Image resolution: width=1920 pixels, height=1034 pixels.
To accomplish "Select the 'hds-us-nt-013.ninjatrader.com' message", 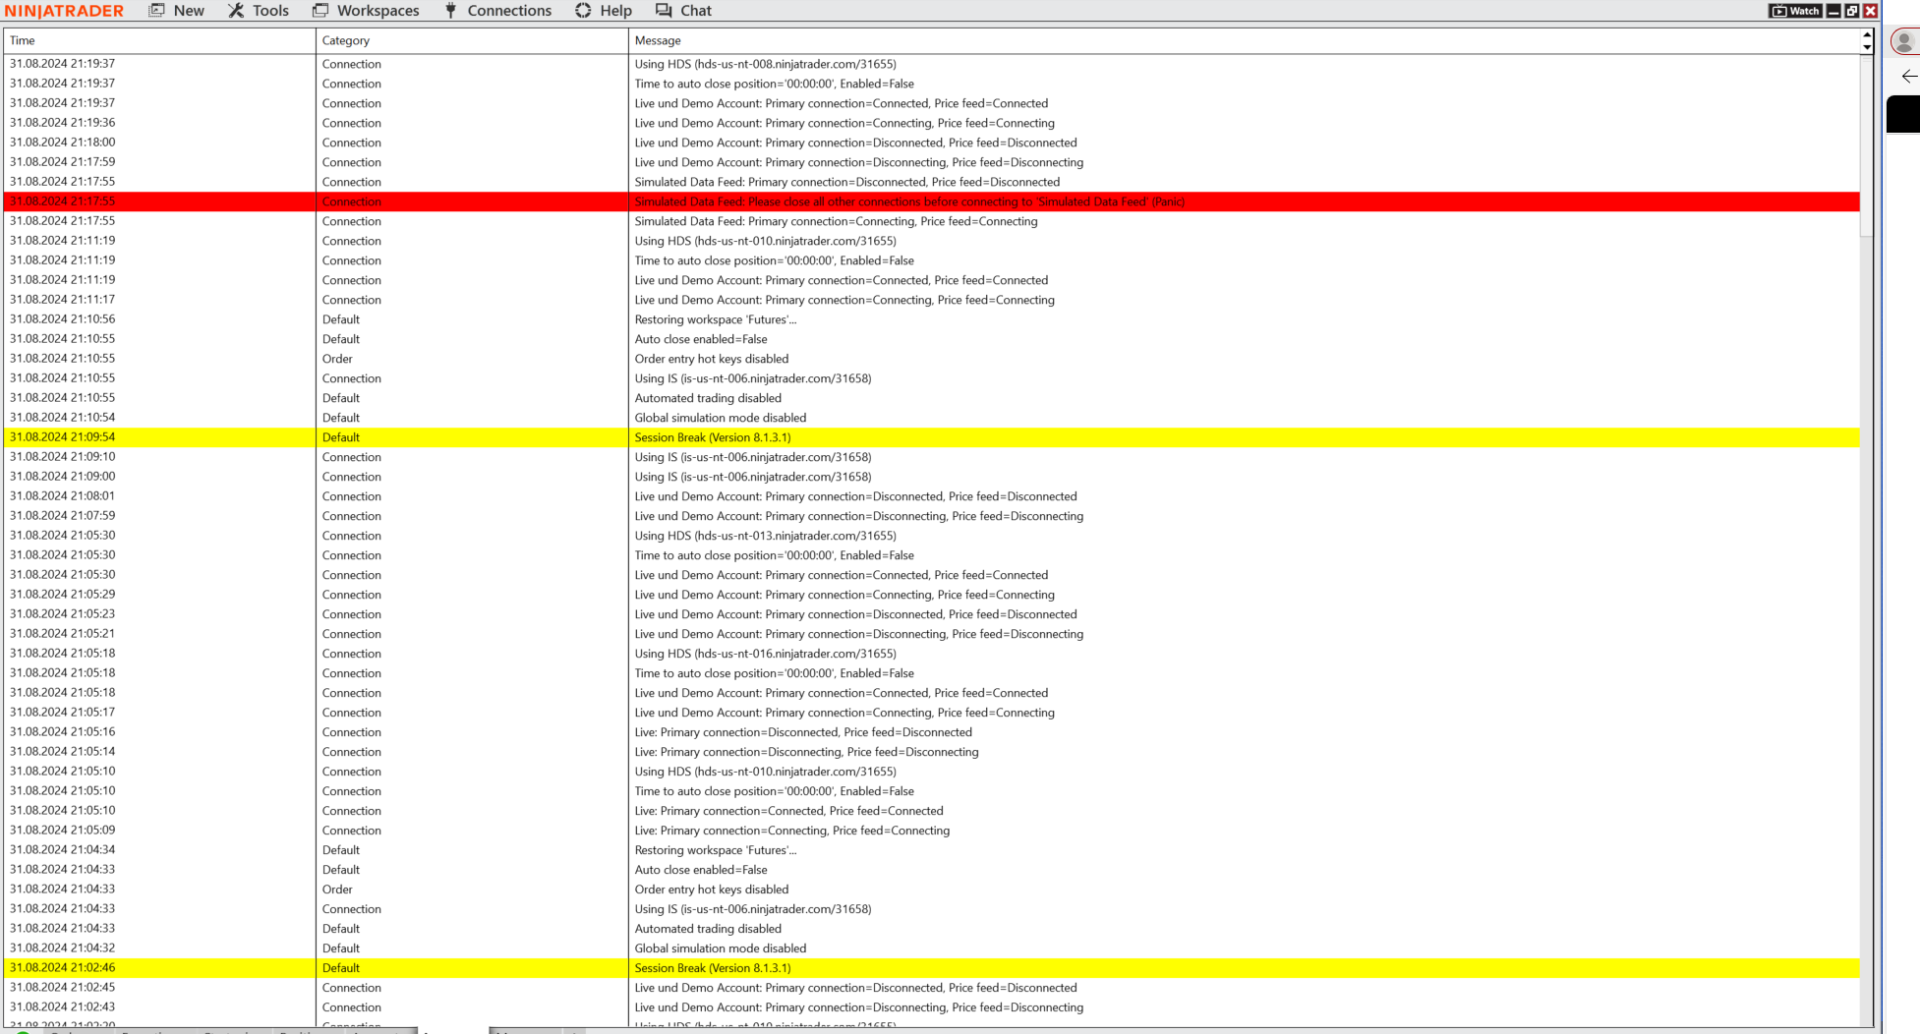I will click(765, 536).
